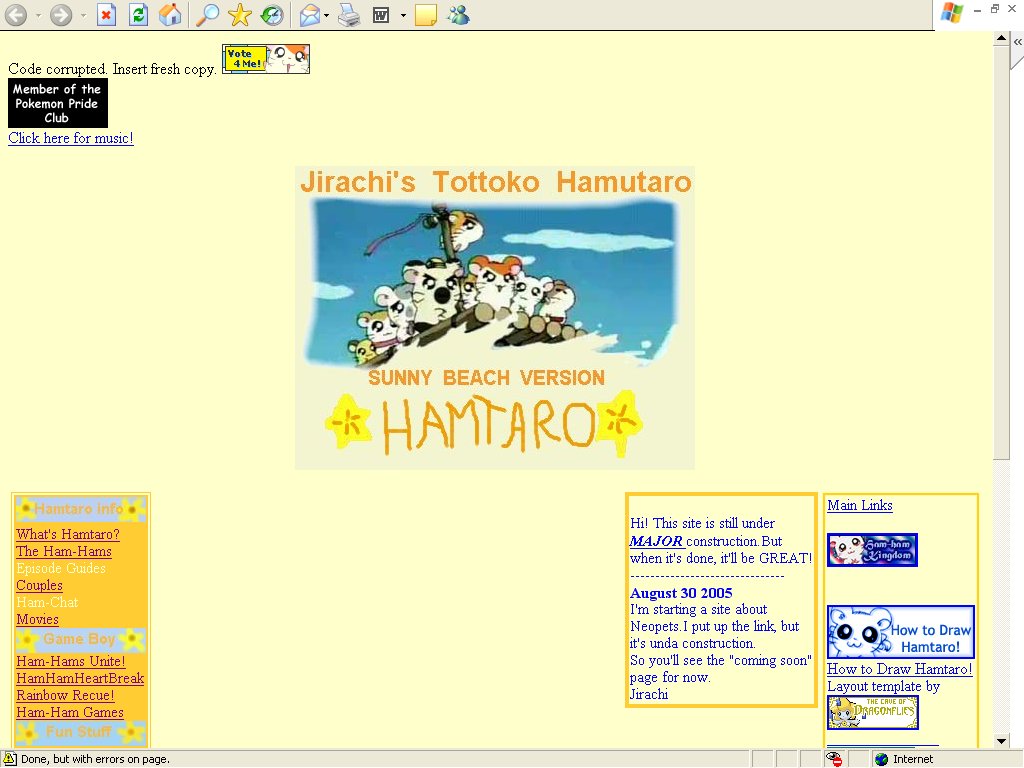Click the 'MAJOR' link in the news box
The width and height of the screenshot is (1024, 768).
(656, 541)
